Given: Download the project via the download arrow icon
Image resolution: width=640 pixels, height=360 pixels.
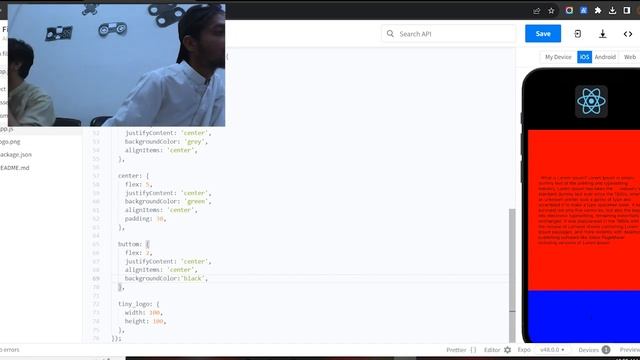Looking at the screenshot, I should pyautogui.click(x=602, y=34).
